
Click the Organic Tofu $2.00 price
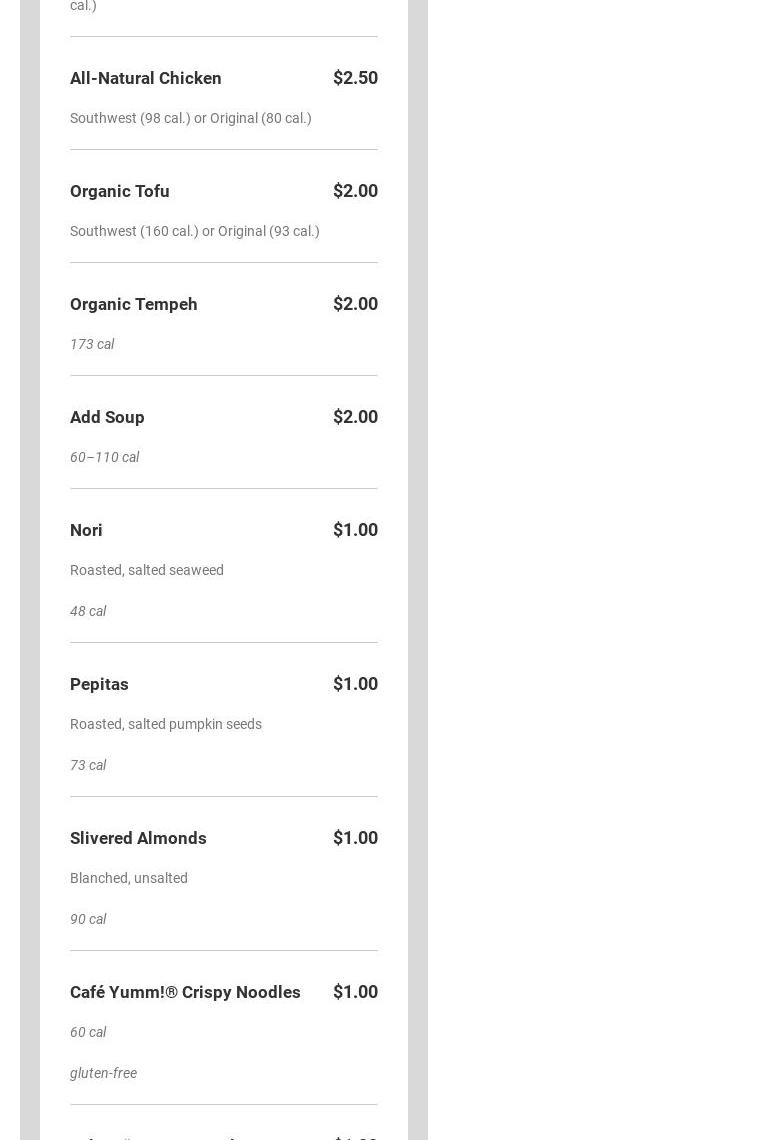pos(355,191)
